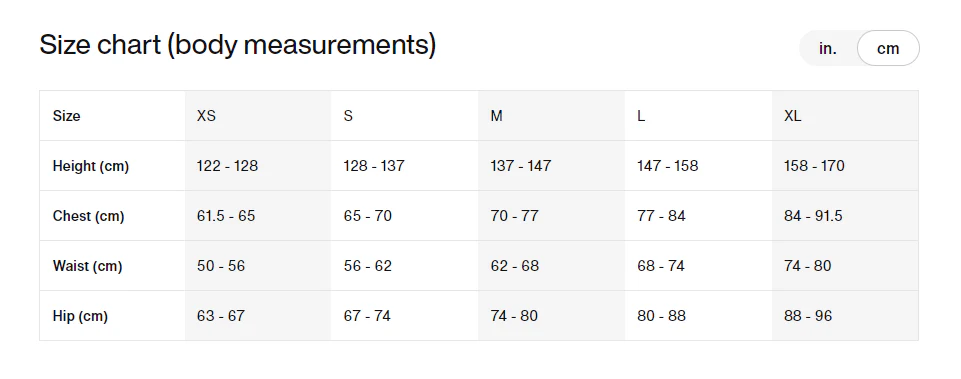Select the Hip (cm) row label
The image size is (961, 379).
[80, 316]
